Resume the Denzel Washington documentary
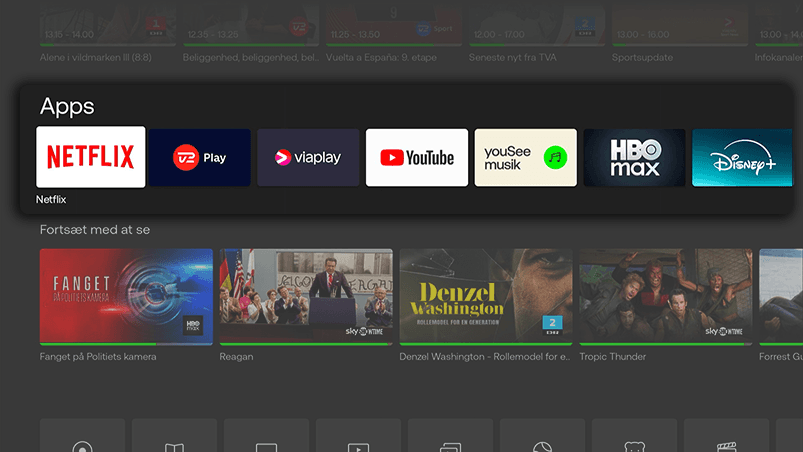Viewport: 803px width, 452px height. click(x=486, y=296)
